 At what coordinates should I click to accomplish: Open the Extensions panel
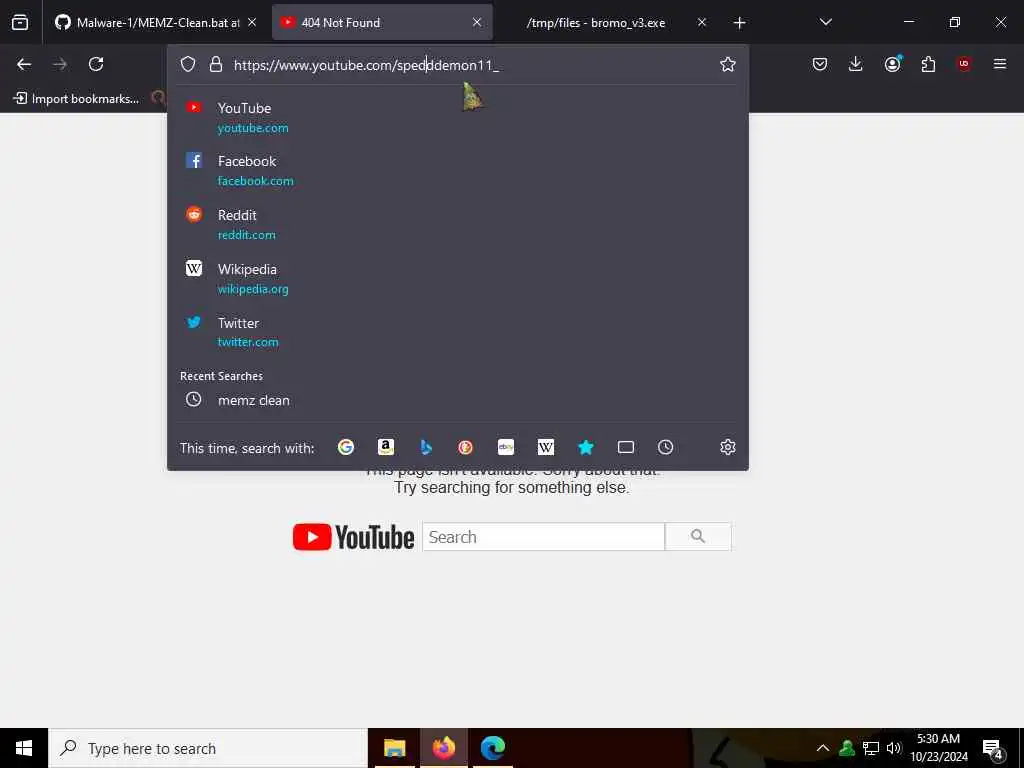pyautogui.click(x=928, y=64)
